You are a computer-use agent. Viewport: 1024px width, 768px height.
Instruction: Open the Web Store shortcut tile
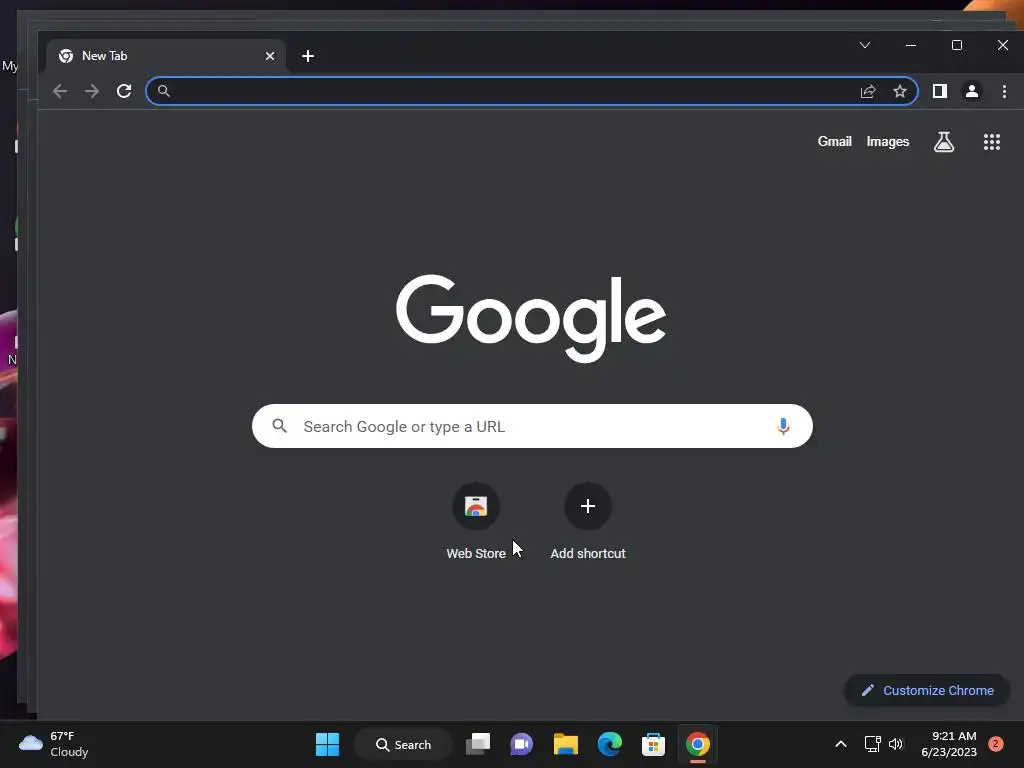click(476, 522)
